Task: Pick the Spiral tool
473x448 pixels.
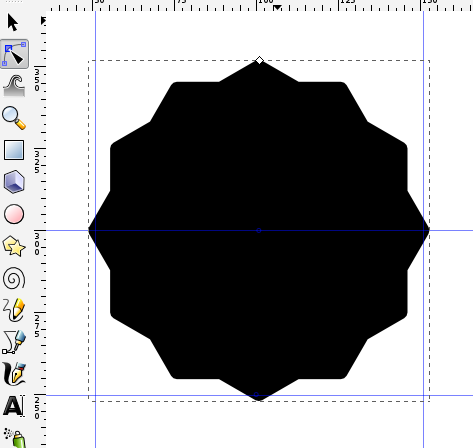Action: coord(14,278)
